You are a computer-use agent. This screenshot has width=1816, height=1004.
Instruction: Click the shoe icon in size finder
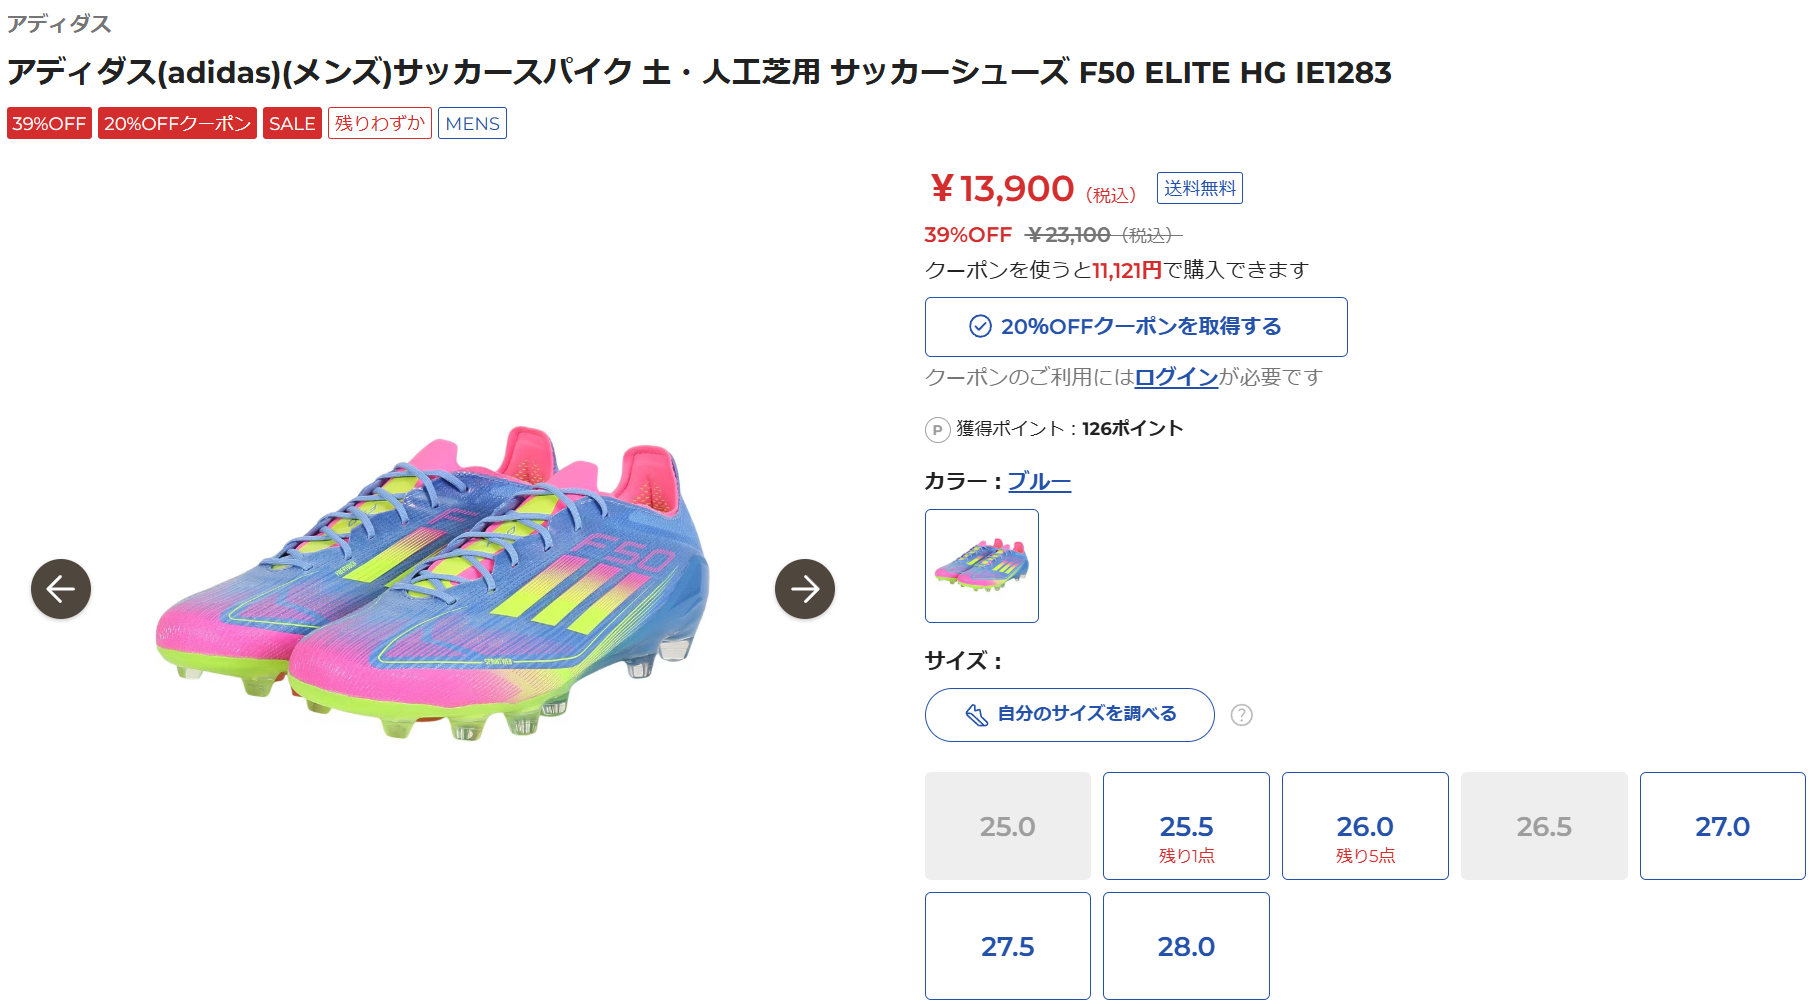point(976,715)
